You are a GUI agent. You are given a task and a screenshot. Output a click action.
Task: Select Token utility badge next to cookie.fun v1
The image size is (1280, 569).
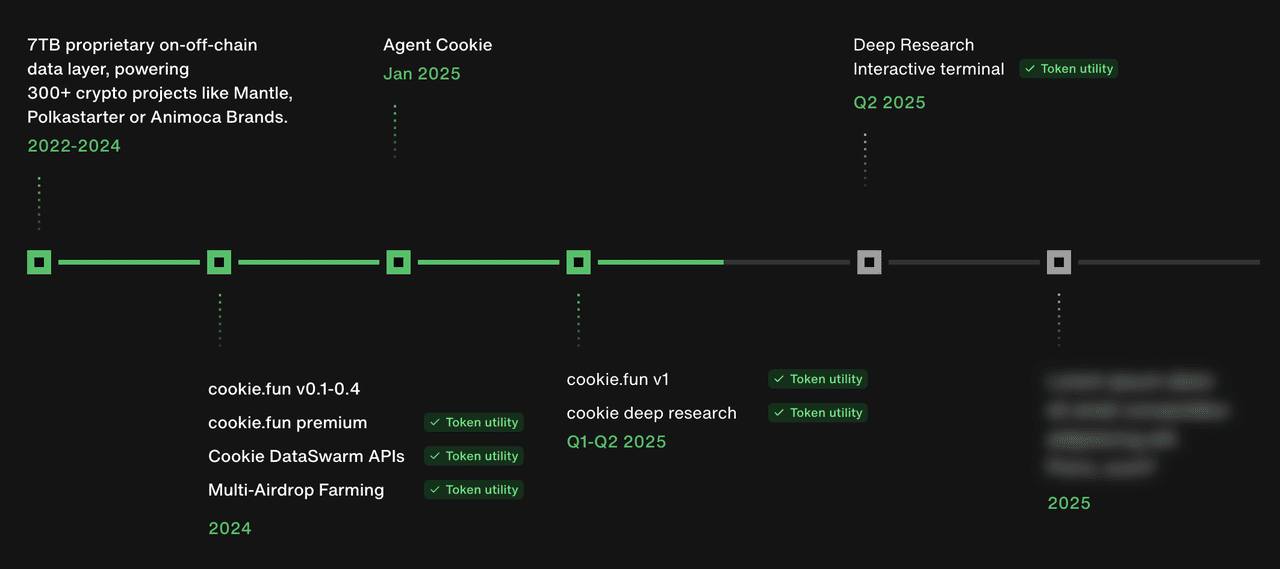pos(818,379)
